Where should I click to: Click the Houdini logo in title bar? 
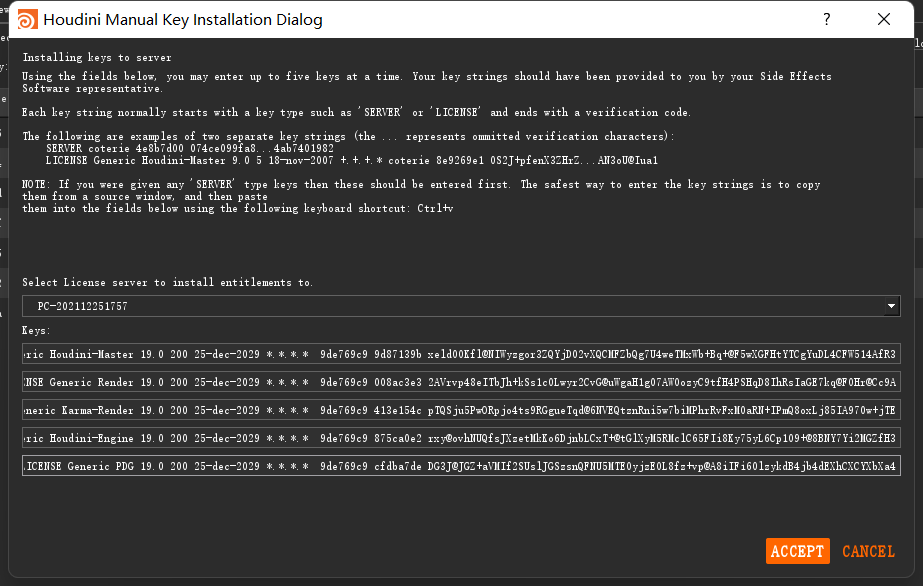[x=28, y=20]
